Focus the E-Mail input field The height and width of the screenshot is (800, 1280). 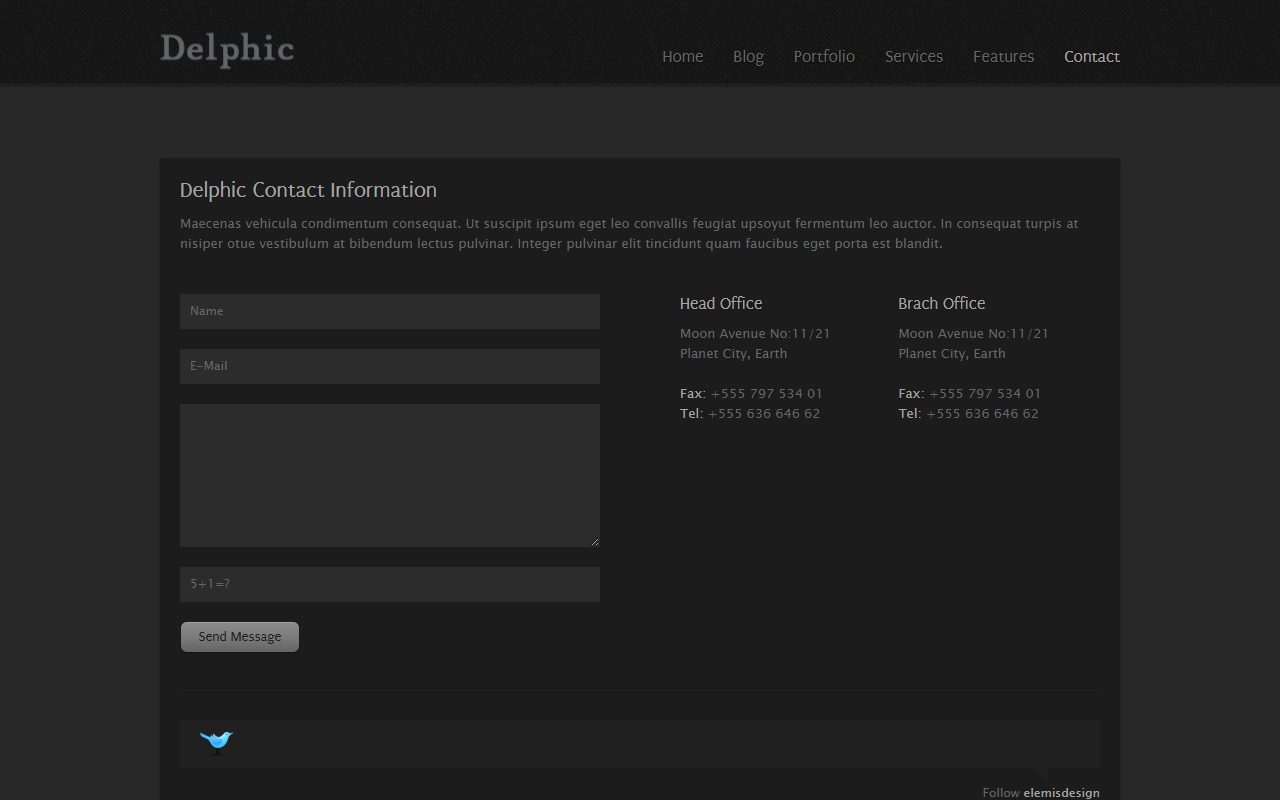(x=390, y=366)
